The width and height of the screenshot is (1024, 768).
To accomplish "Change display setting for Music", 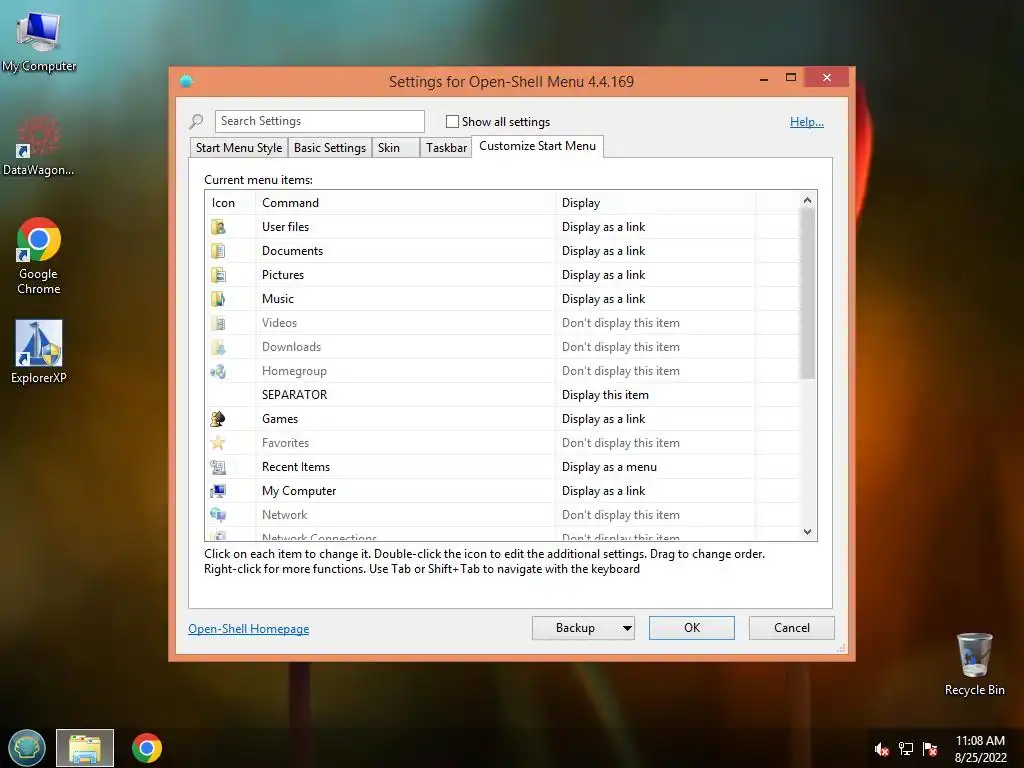I will (603, 299).
